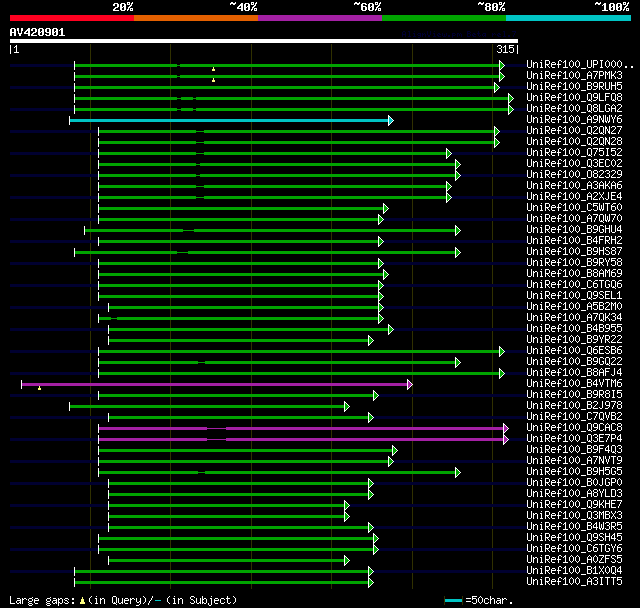Select the UniRef100_Q9SEL1 label

[574, 296]
